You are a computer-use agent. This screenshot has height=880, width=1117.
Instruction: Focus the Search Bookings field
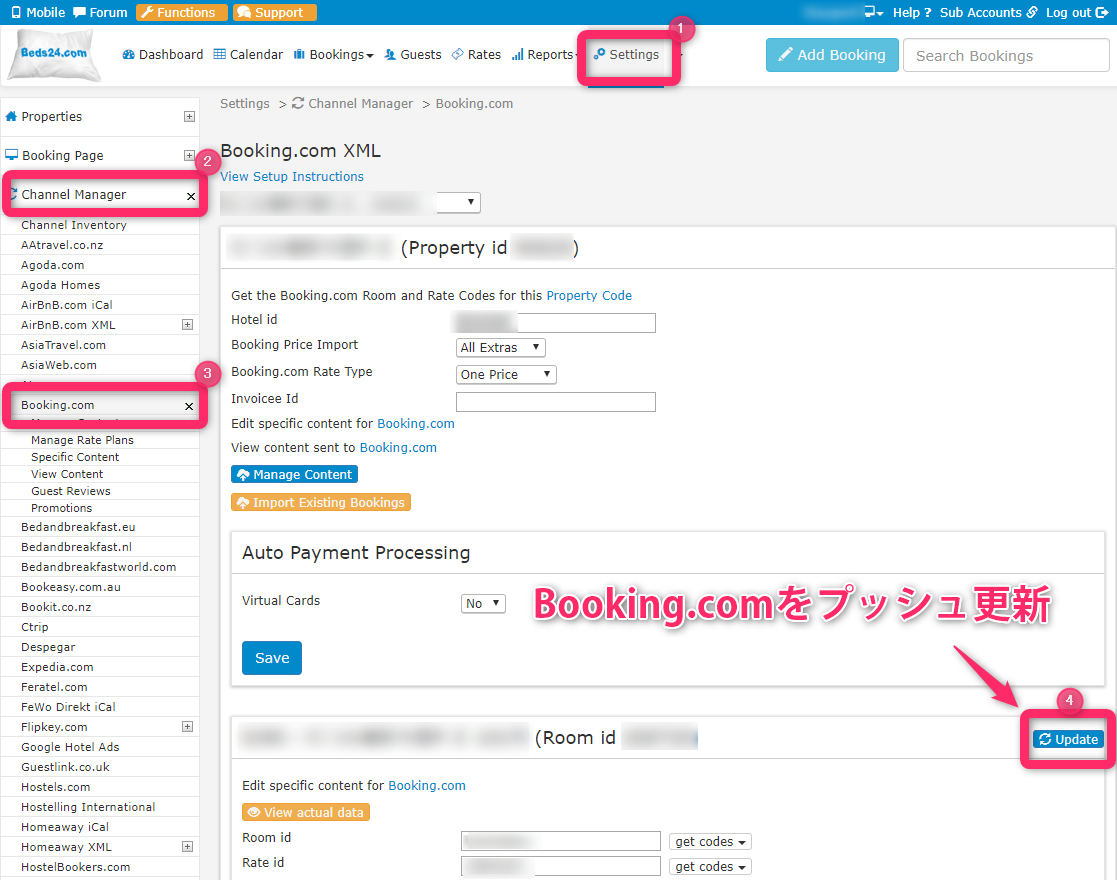1006,56
